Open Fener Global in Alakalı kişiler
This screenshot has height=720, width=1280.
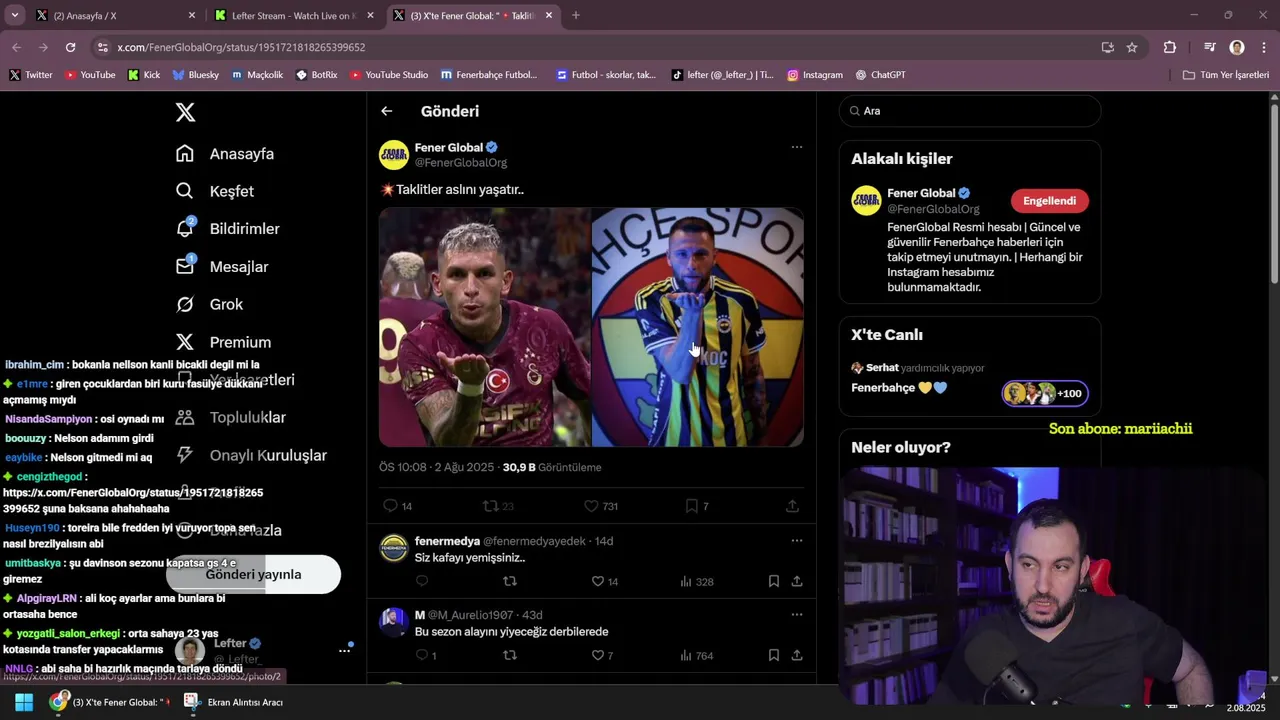tap(921, 193)
